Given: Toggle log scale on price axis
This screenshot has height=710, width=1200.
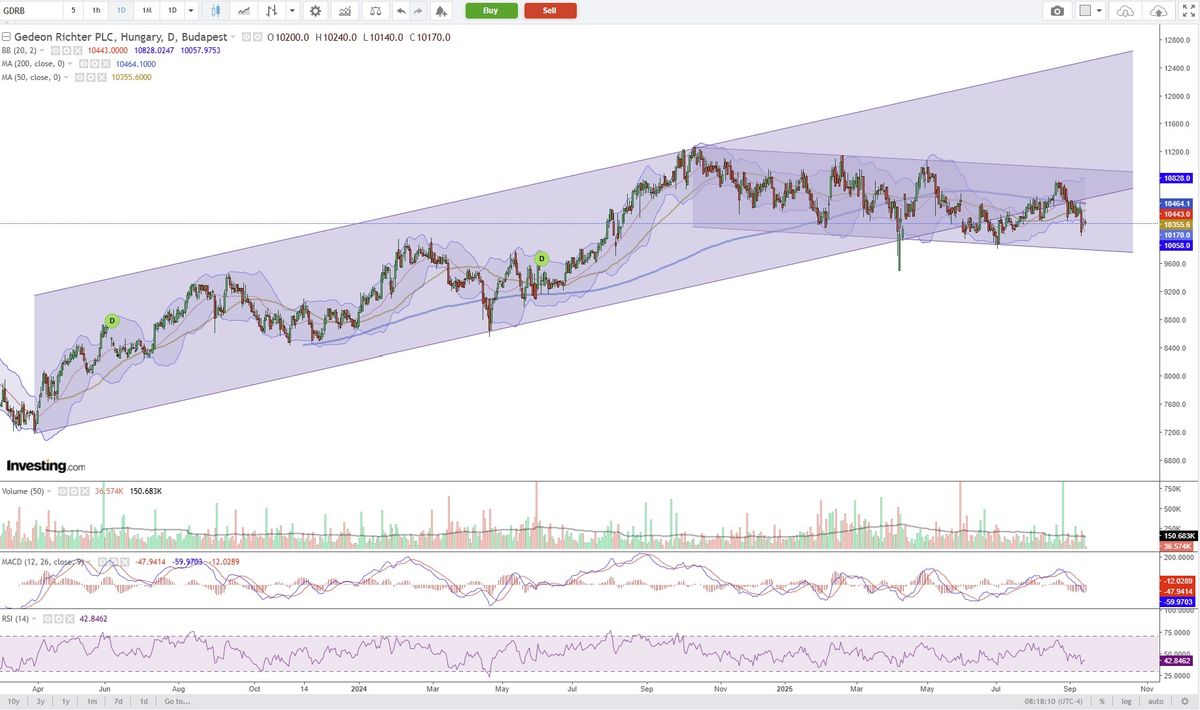Looking at the screenshot, I should [1128, 702].
